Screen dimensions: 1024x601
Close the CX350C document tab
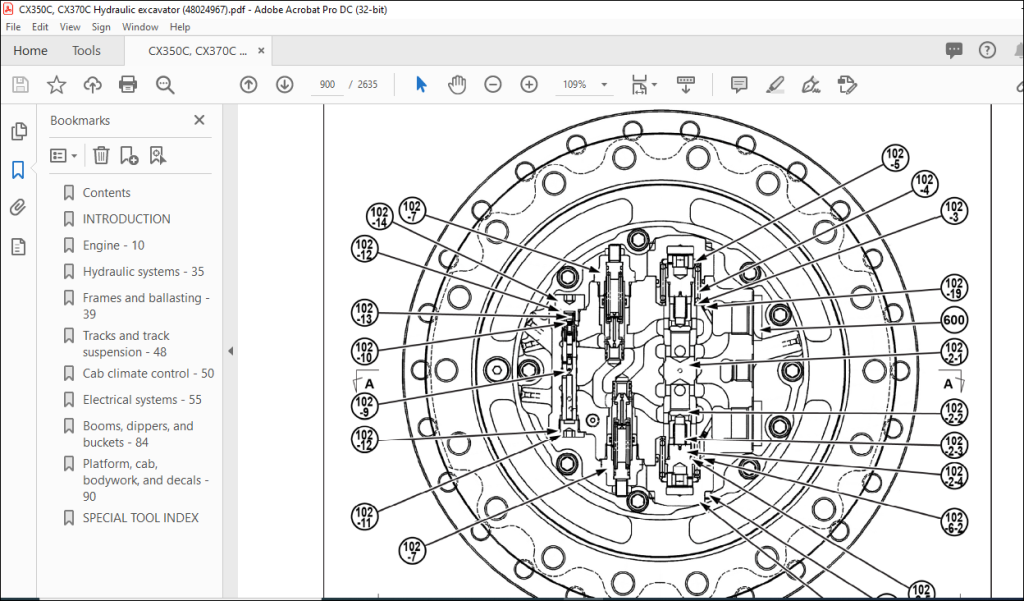click(x=261, y=51)
